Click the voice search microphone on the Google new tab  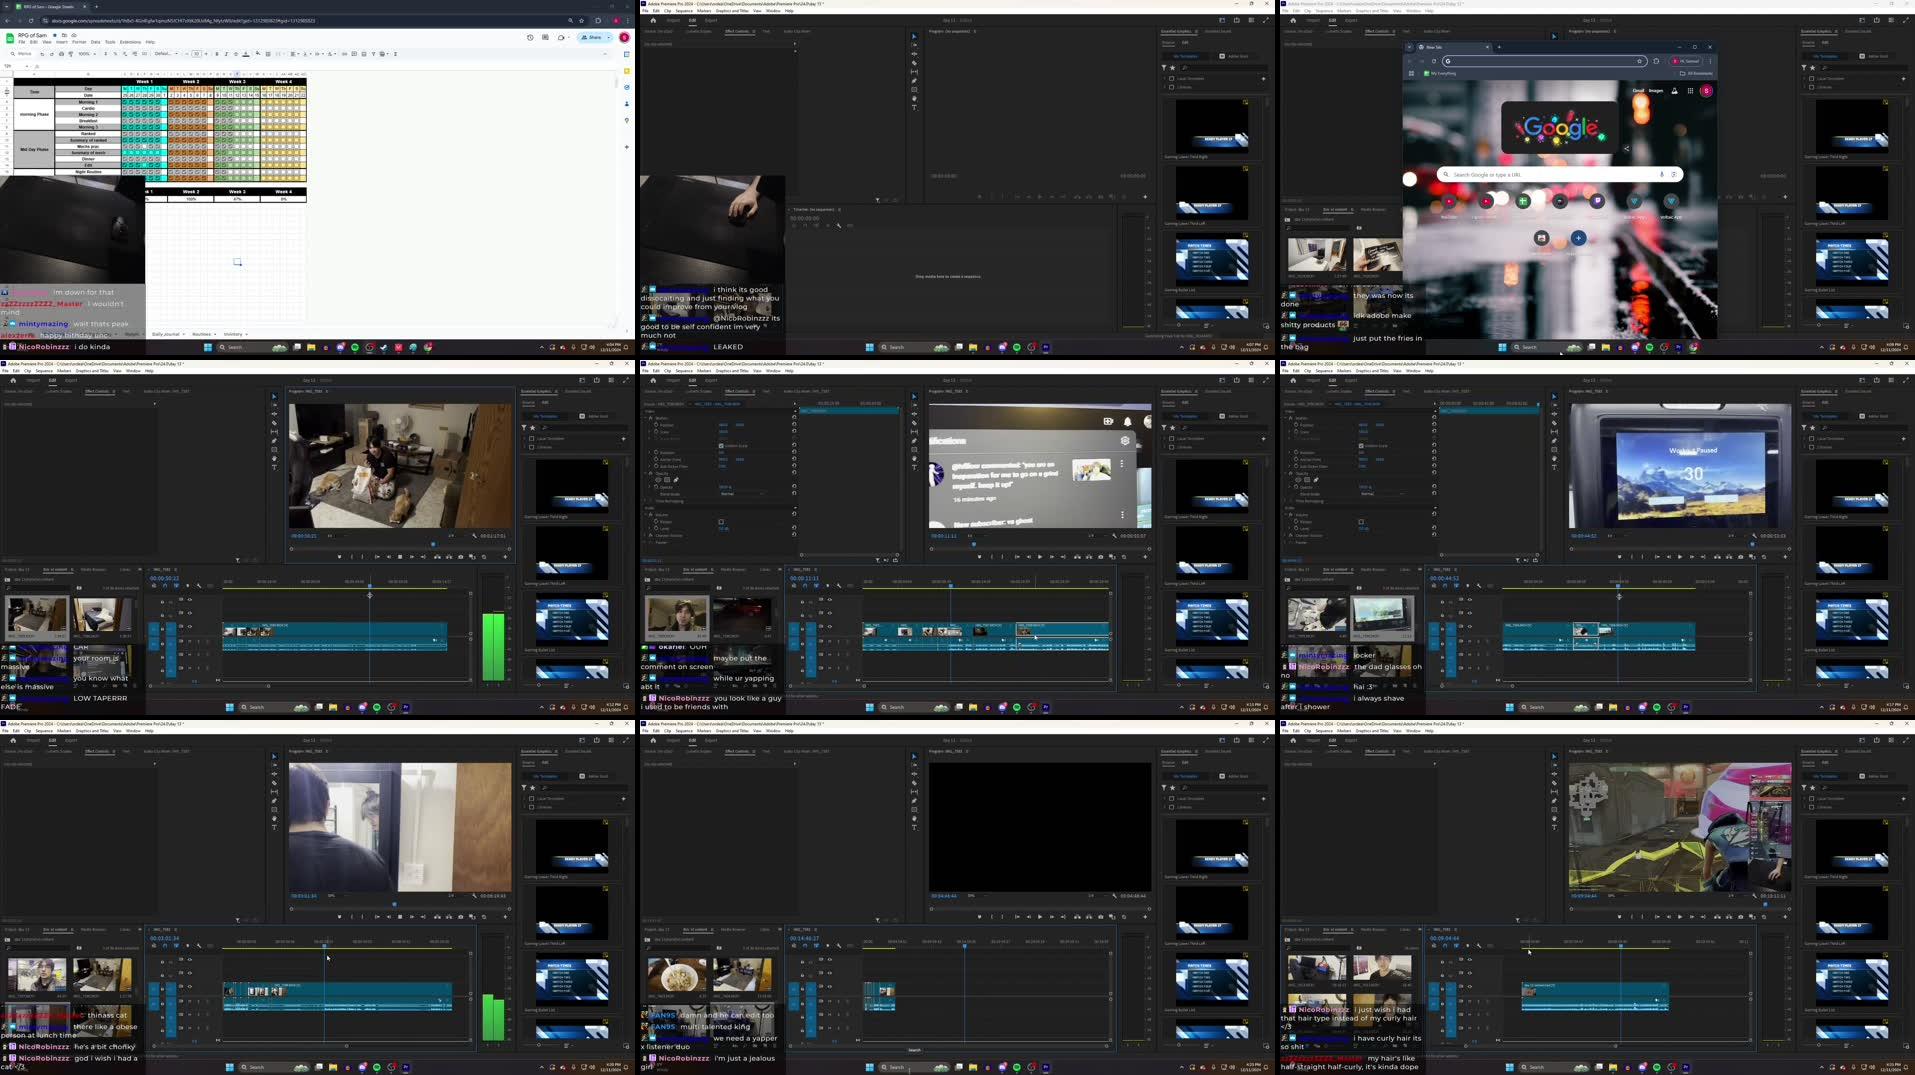point(1662,174)
